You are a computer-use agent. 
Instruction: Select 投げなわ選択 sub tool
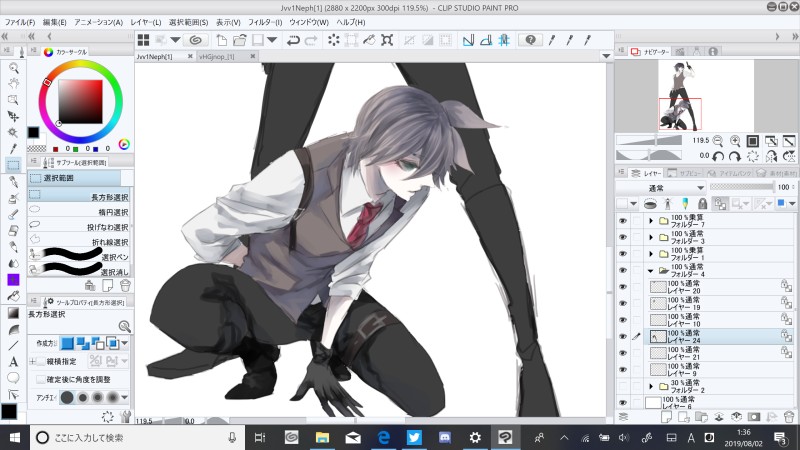(x=79, y=226)
